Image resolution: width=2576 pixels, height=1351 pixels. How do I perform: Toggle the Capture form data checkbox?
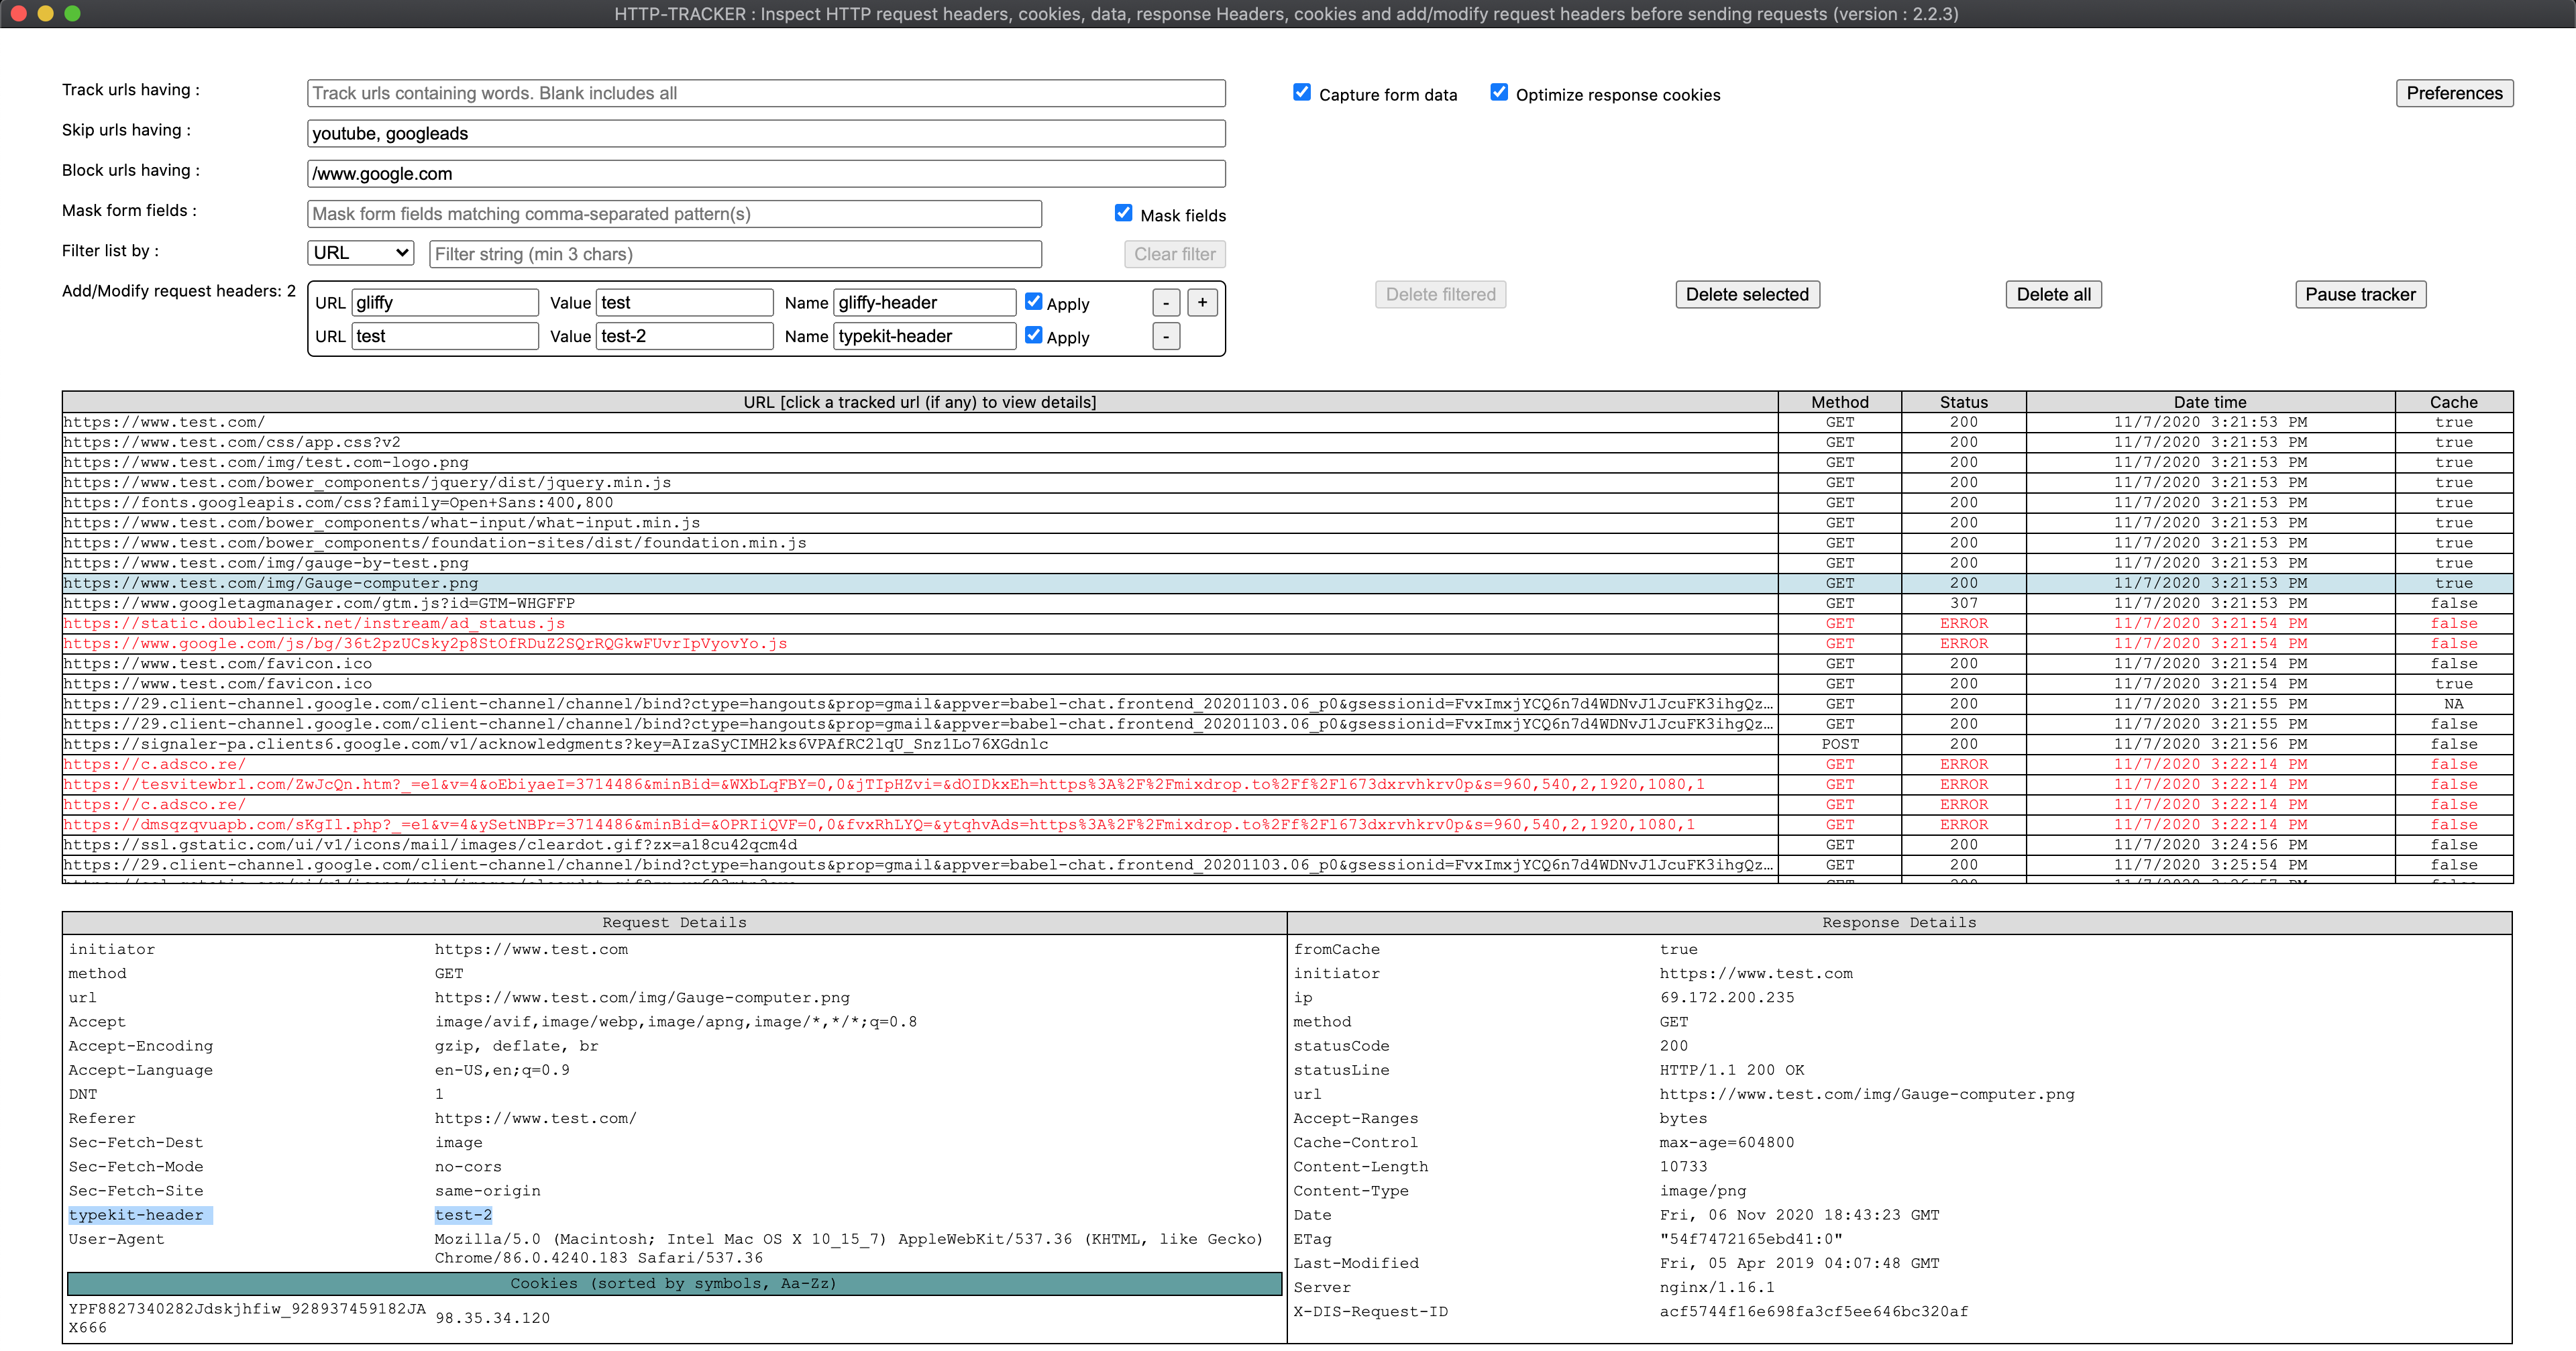click(1302, 92)
